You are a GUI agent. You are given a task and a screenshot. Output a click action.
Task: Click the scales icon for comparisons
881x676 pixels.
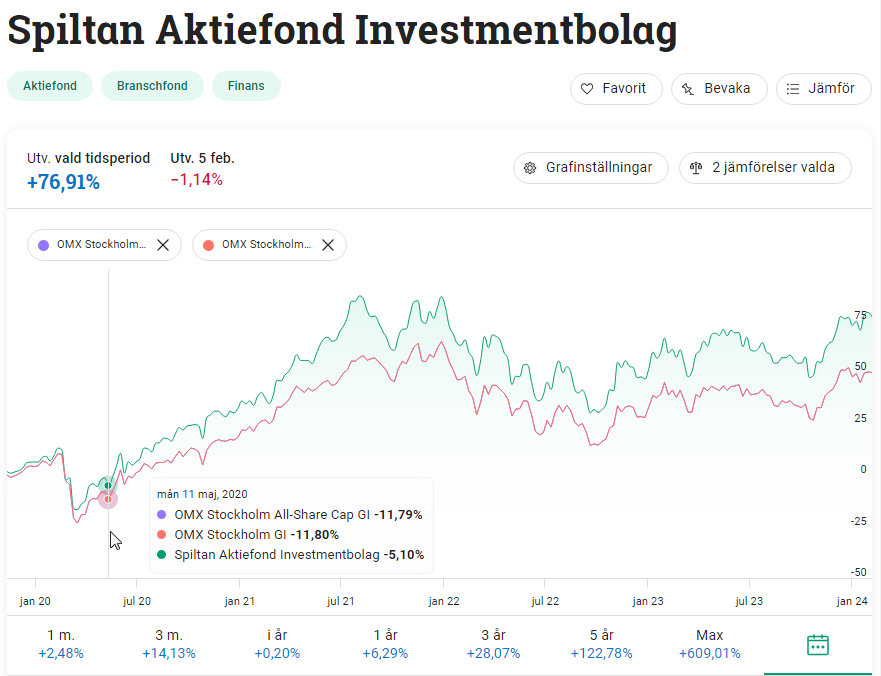click(696, 168)
